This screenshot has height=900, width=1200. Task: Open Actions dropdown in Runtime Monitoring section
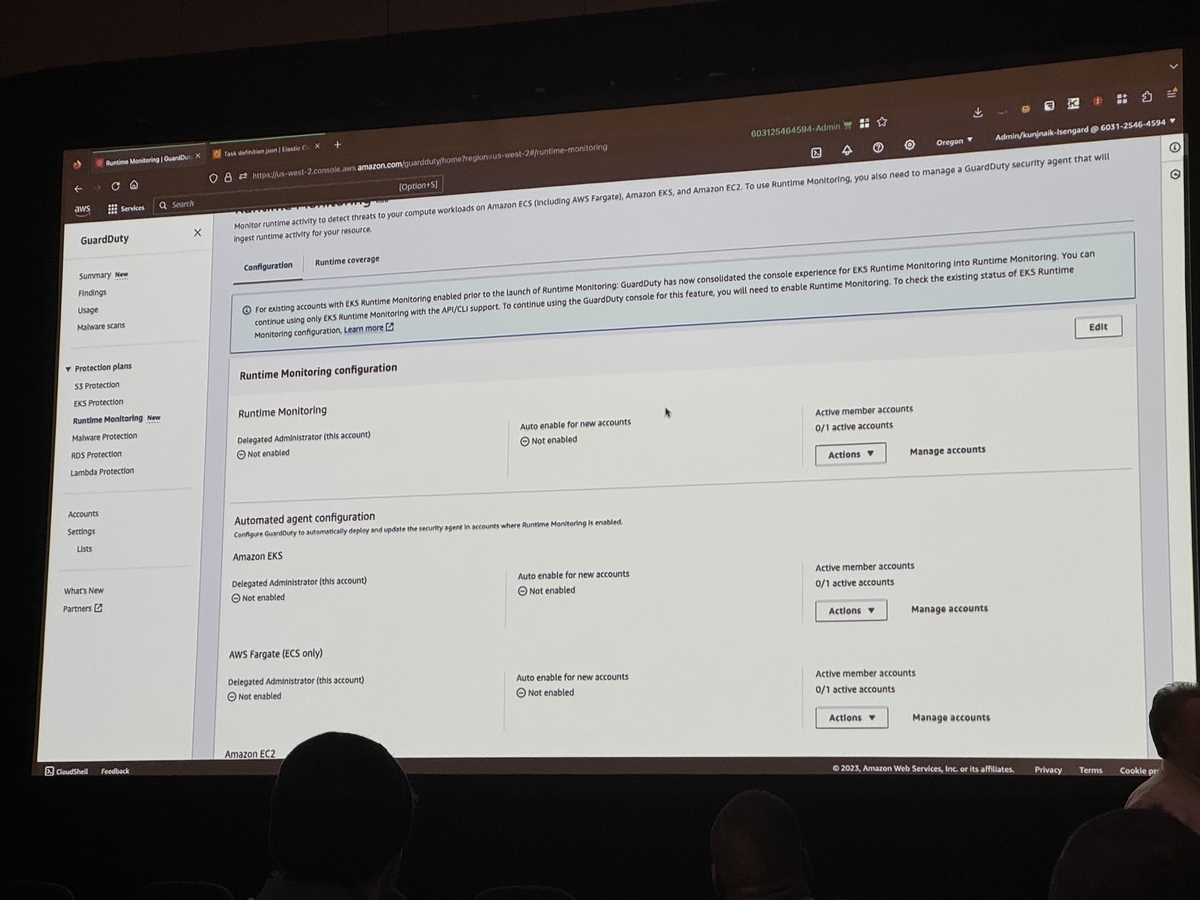(x=850, y=454)
